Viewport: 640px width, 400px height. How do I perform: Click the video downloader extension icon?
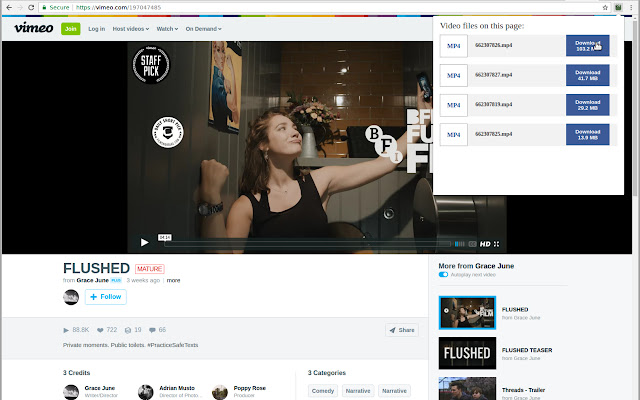coord(617,7)
